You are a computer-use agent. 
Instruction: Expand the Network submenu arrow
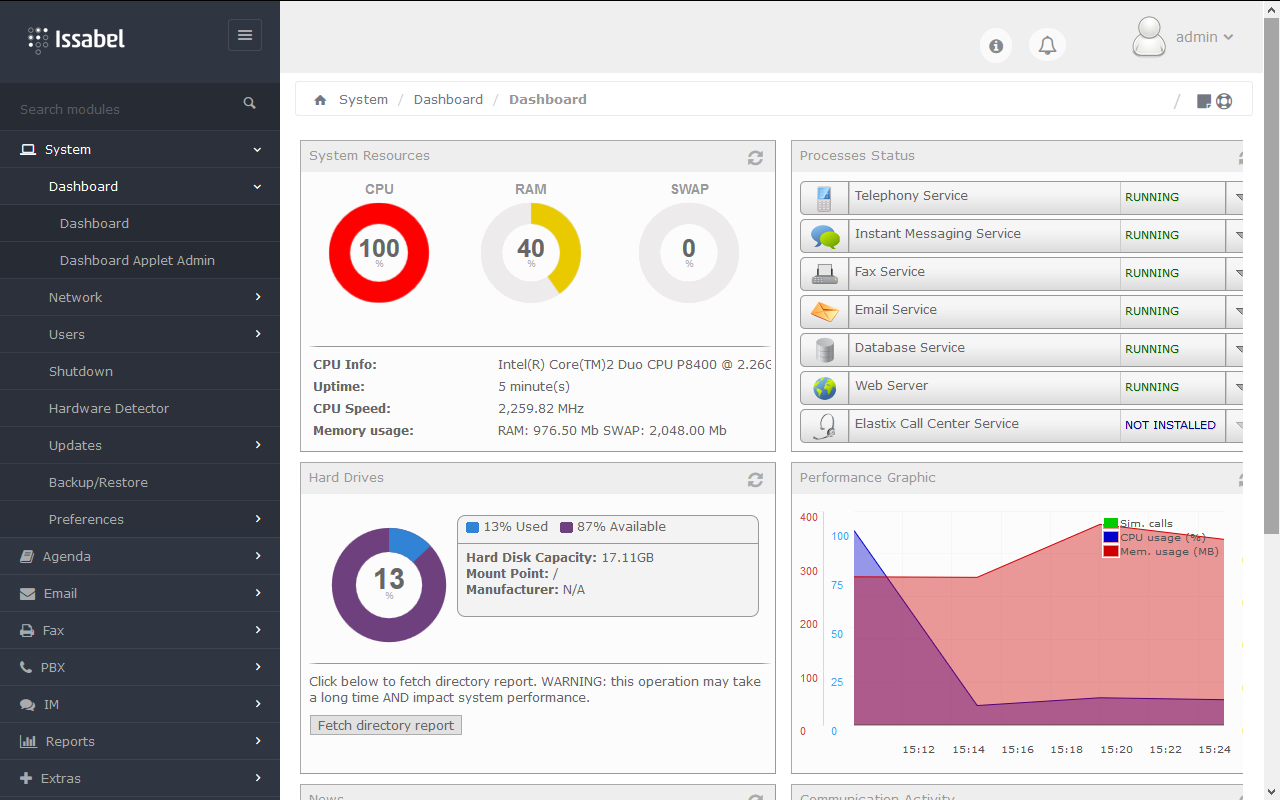click(x=258, y=297)
